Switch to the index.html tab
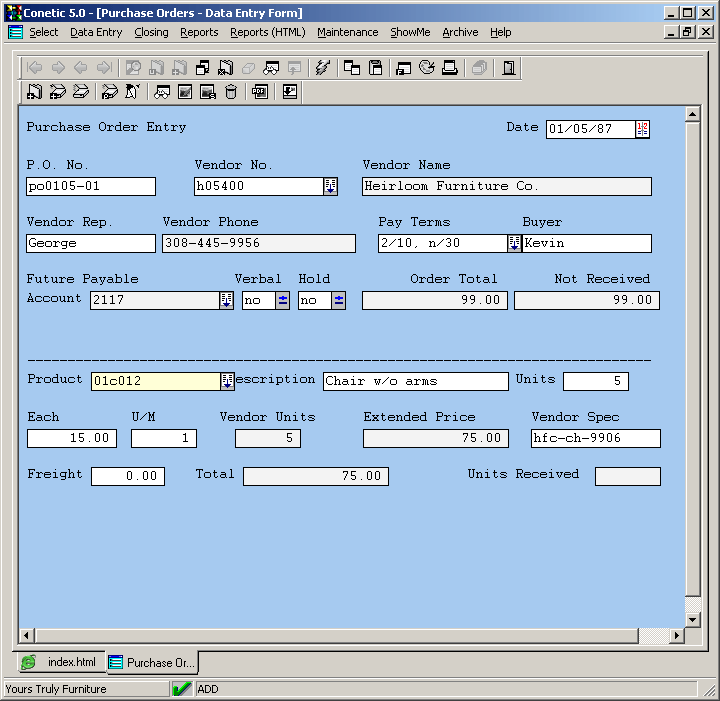 (x=61, y=662)
